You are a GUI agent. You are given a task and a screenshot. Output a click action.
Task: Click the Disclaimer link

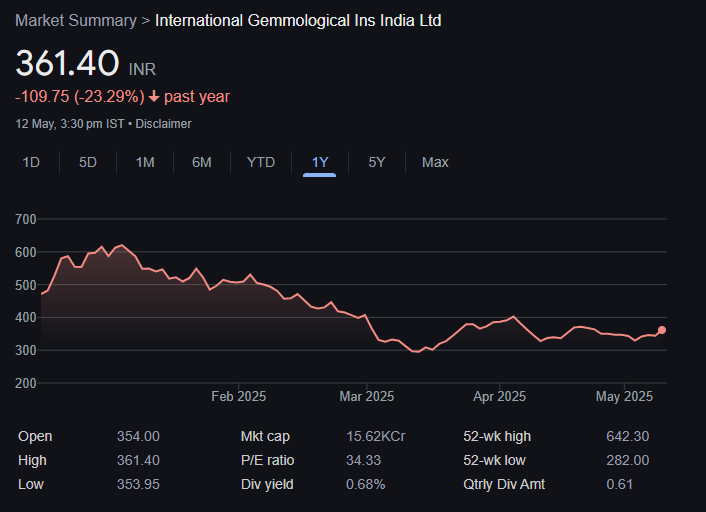(x=163, y=124)
